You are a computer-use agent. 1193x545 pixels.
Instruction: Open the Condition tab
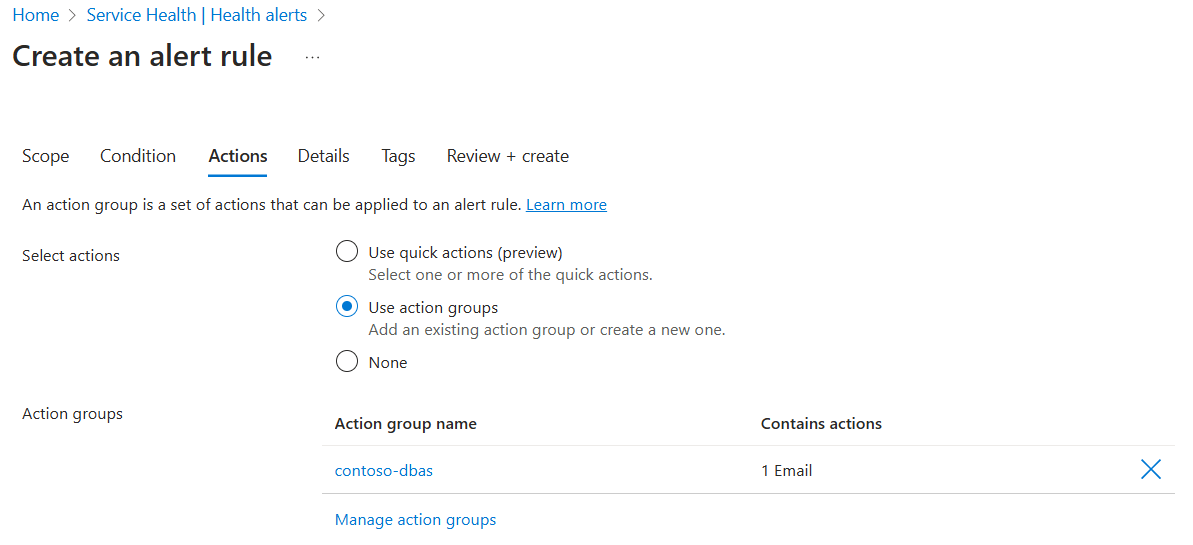138,156
